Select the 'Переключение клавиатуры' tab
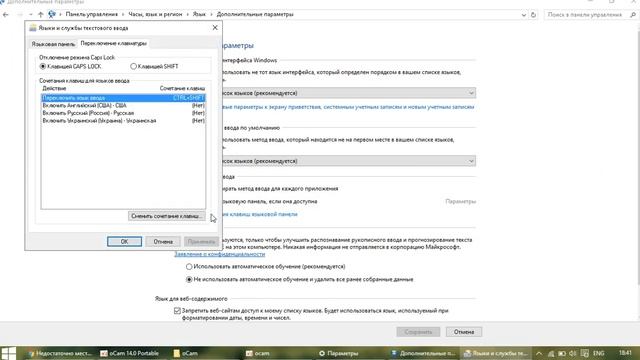The height and width of the screenshot is (360, 640). pyautogui.click(x=113, y=43)
